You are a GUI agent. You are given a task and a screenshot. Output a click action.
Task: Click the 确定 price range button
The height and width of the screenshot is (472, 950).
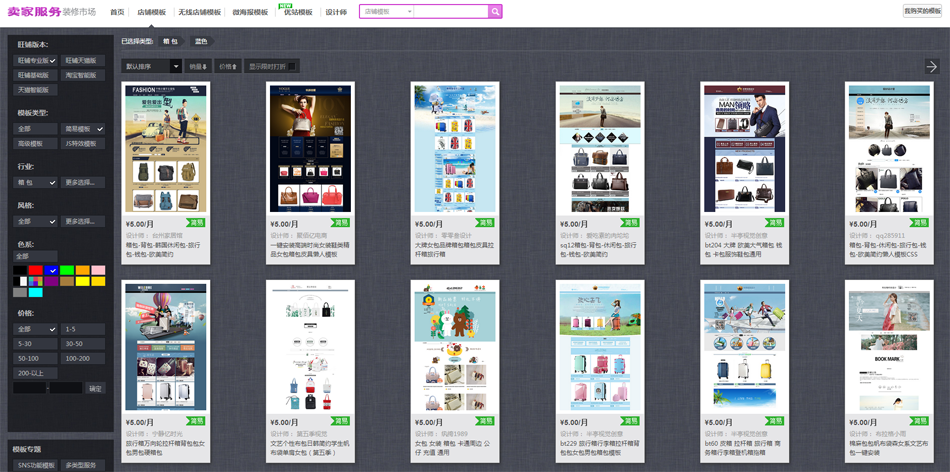tap(95, 388)
